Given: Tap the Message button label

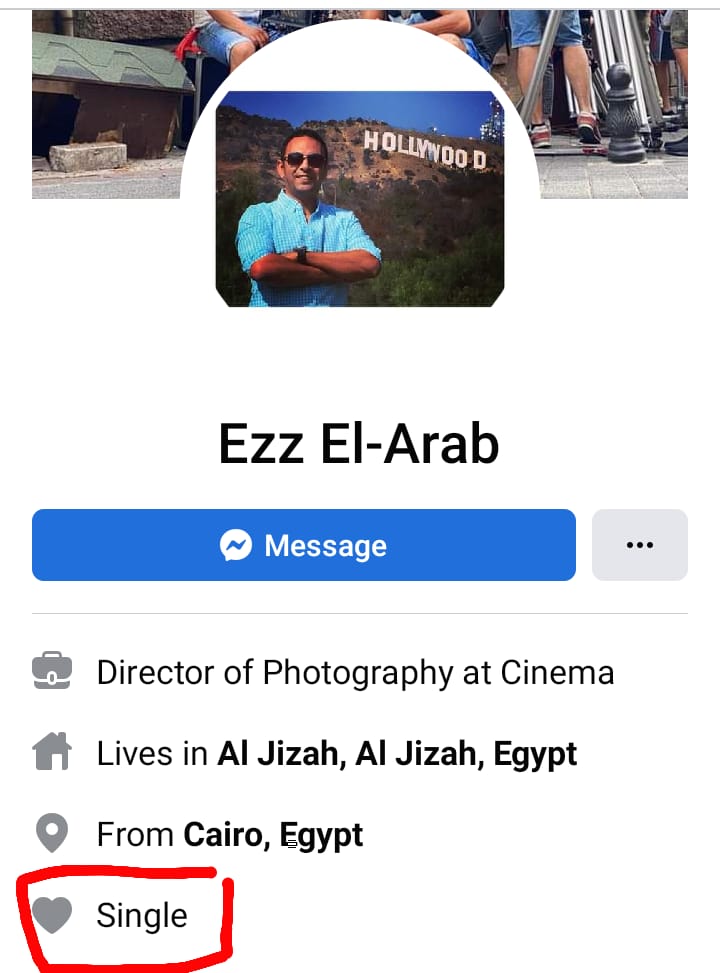Looking at the screenshot, I should click(325, 545).
